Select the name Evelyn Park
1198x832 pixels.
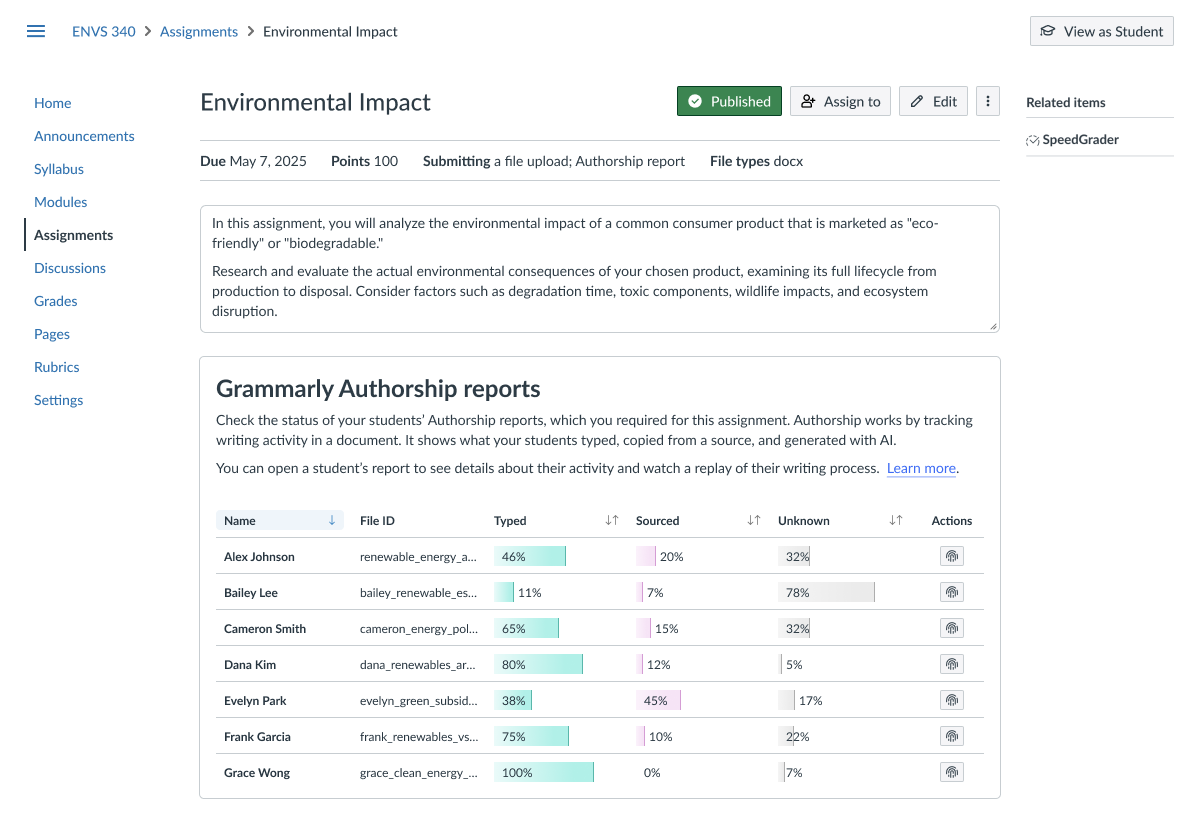click(255, 701)
